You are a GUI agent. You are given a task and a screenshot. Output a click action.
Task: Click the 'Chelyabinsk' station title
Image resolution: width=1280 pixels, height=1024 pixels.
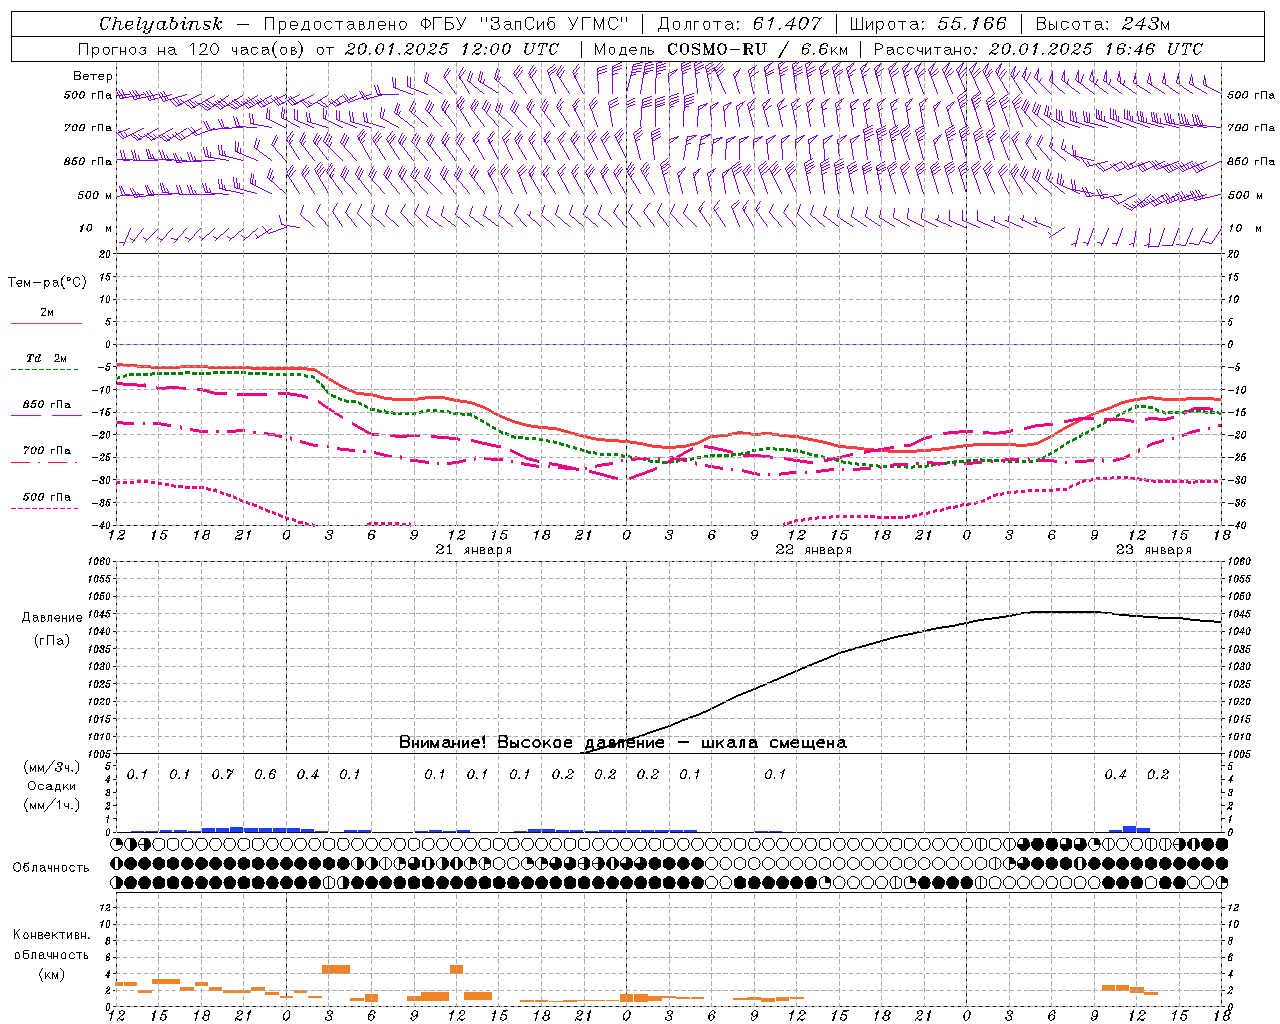[x=160, y=24]
